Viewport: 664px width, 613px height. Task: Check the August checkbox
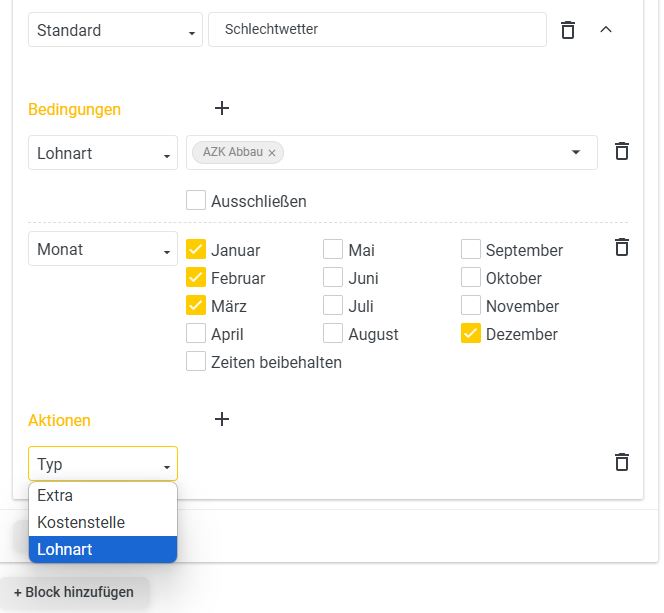333,333
